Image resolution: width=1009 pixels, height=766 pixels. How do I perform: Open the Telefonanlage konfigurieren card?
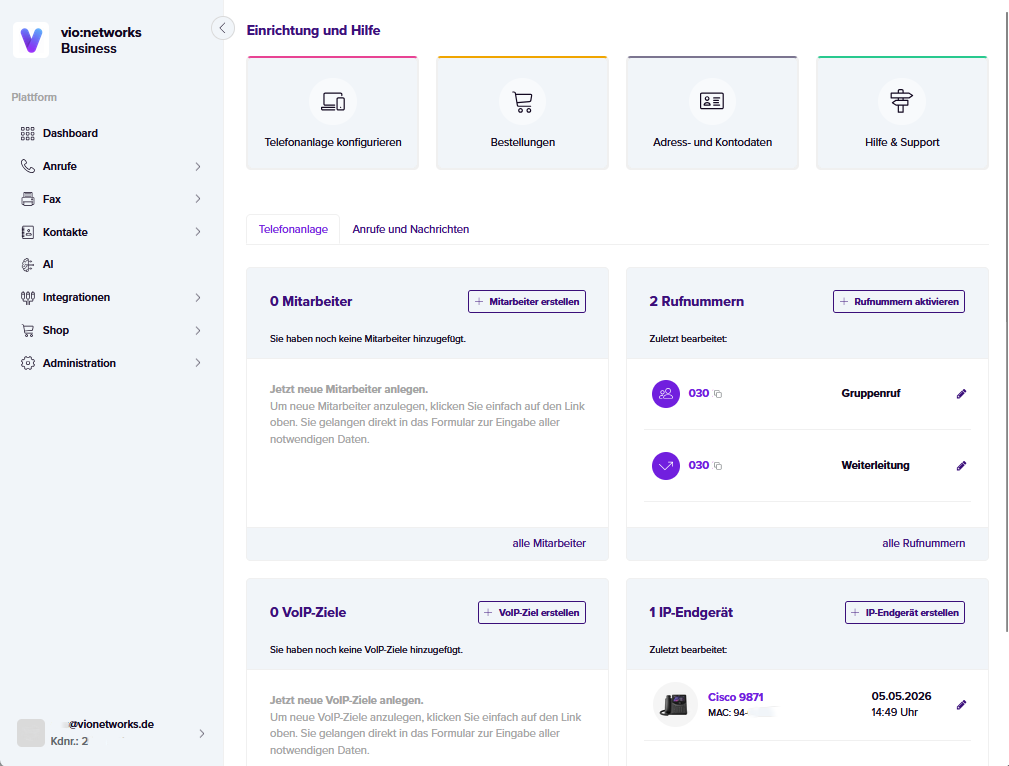coord(333,113)
